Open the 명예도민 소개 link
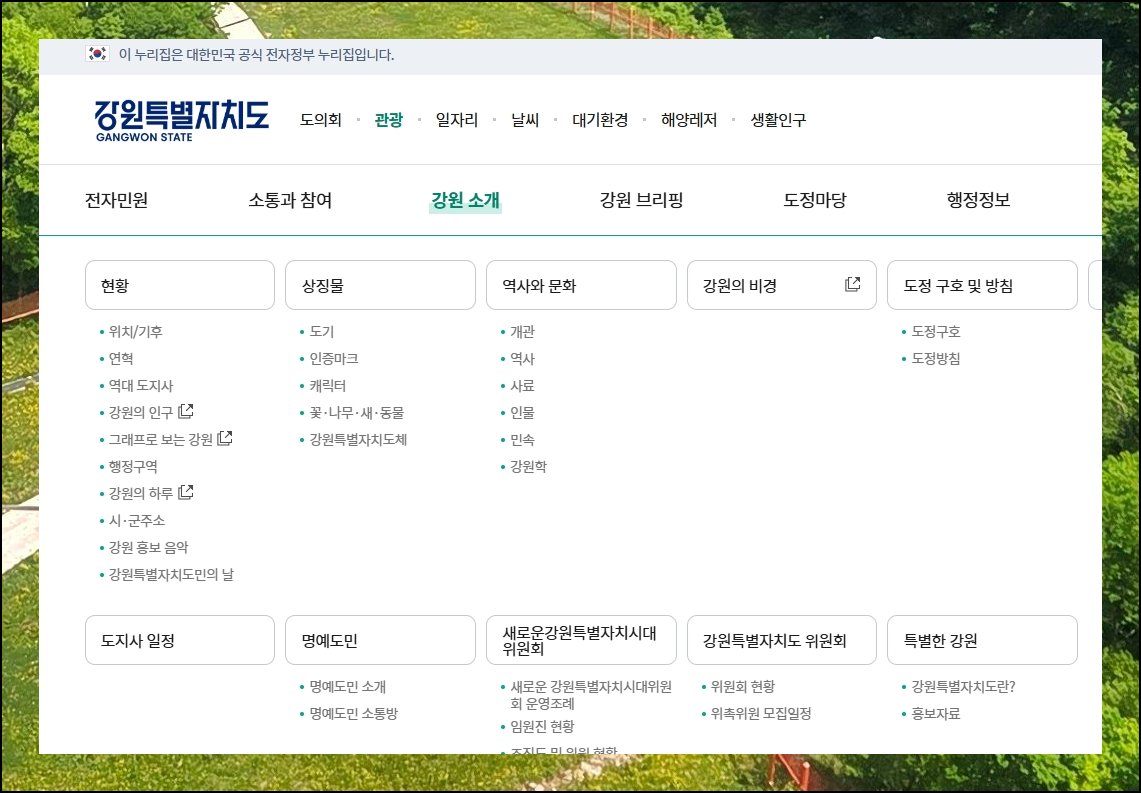 point(349,687)
